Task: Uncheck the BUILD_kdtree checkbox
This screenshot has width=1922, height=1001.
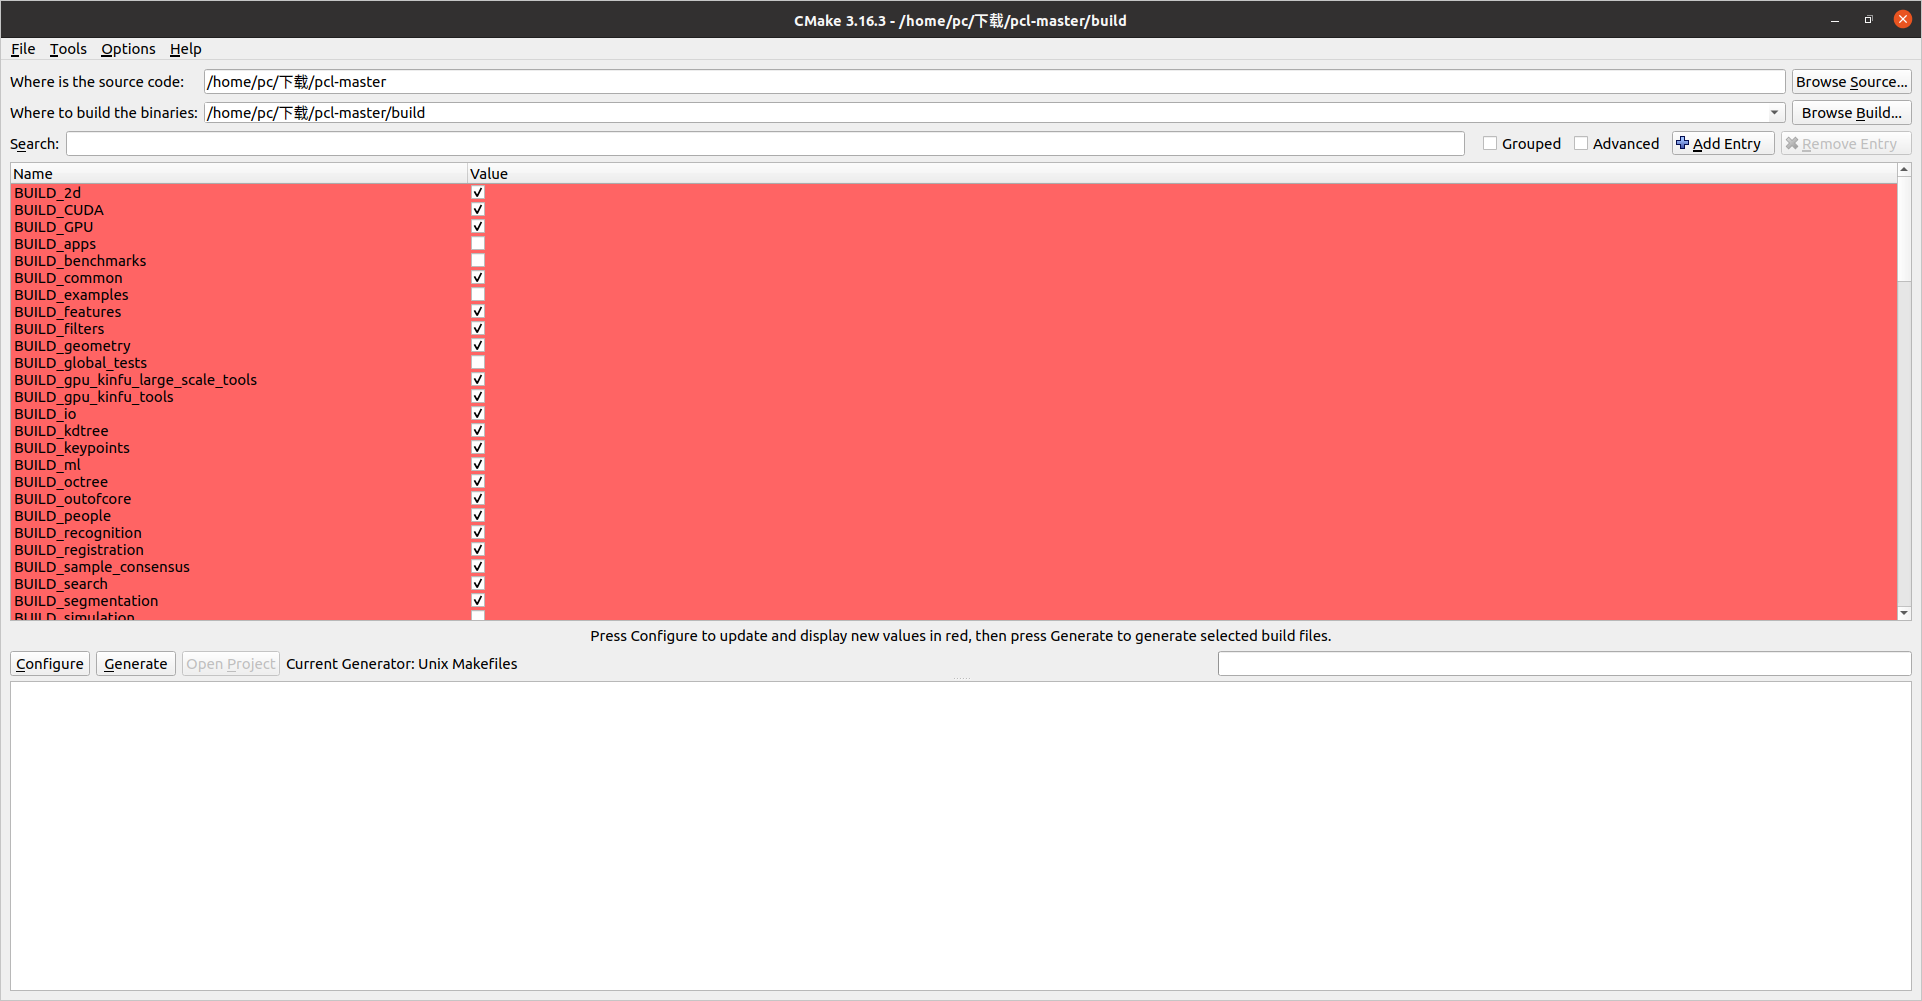Action: 478,431
